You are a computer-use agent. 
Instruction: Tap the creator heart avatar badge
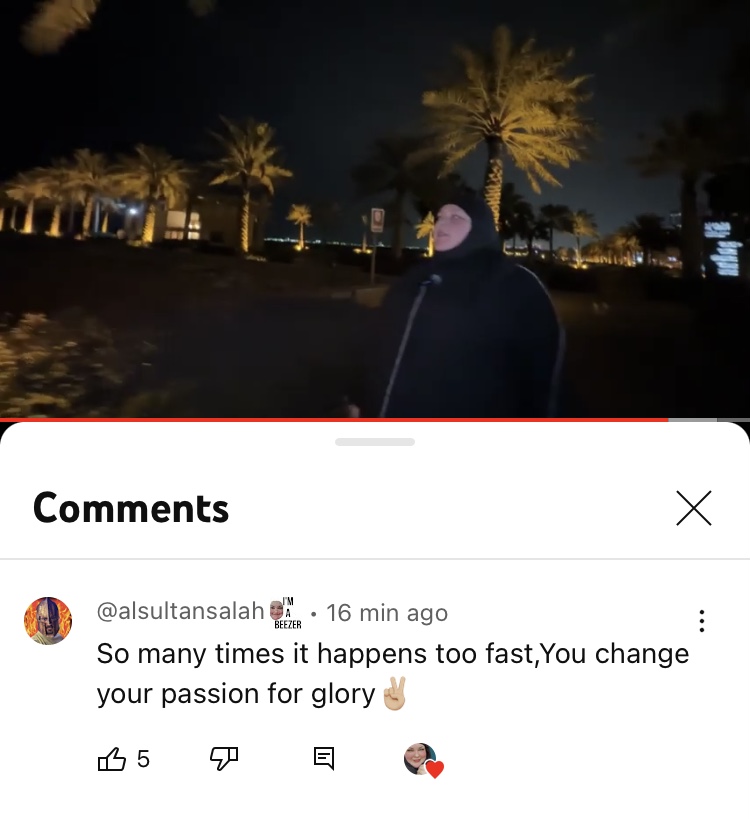pos(423,760)
